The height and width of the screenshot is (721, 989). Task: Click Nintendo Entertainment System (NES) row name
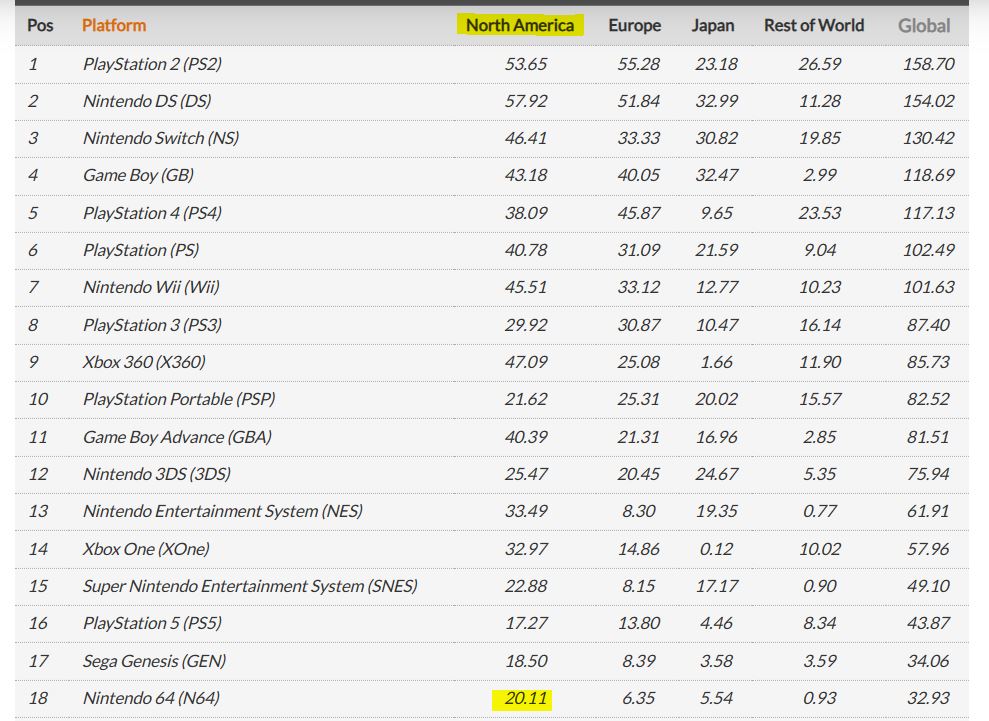(223, 511)
